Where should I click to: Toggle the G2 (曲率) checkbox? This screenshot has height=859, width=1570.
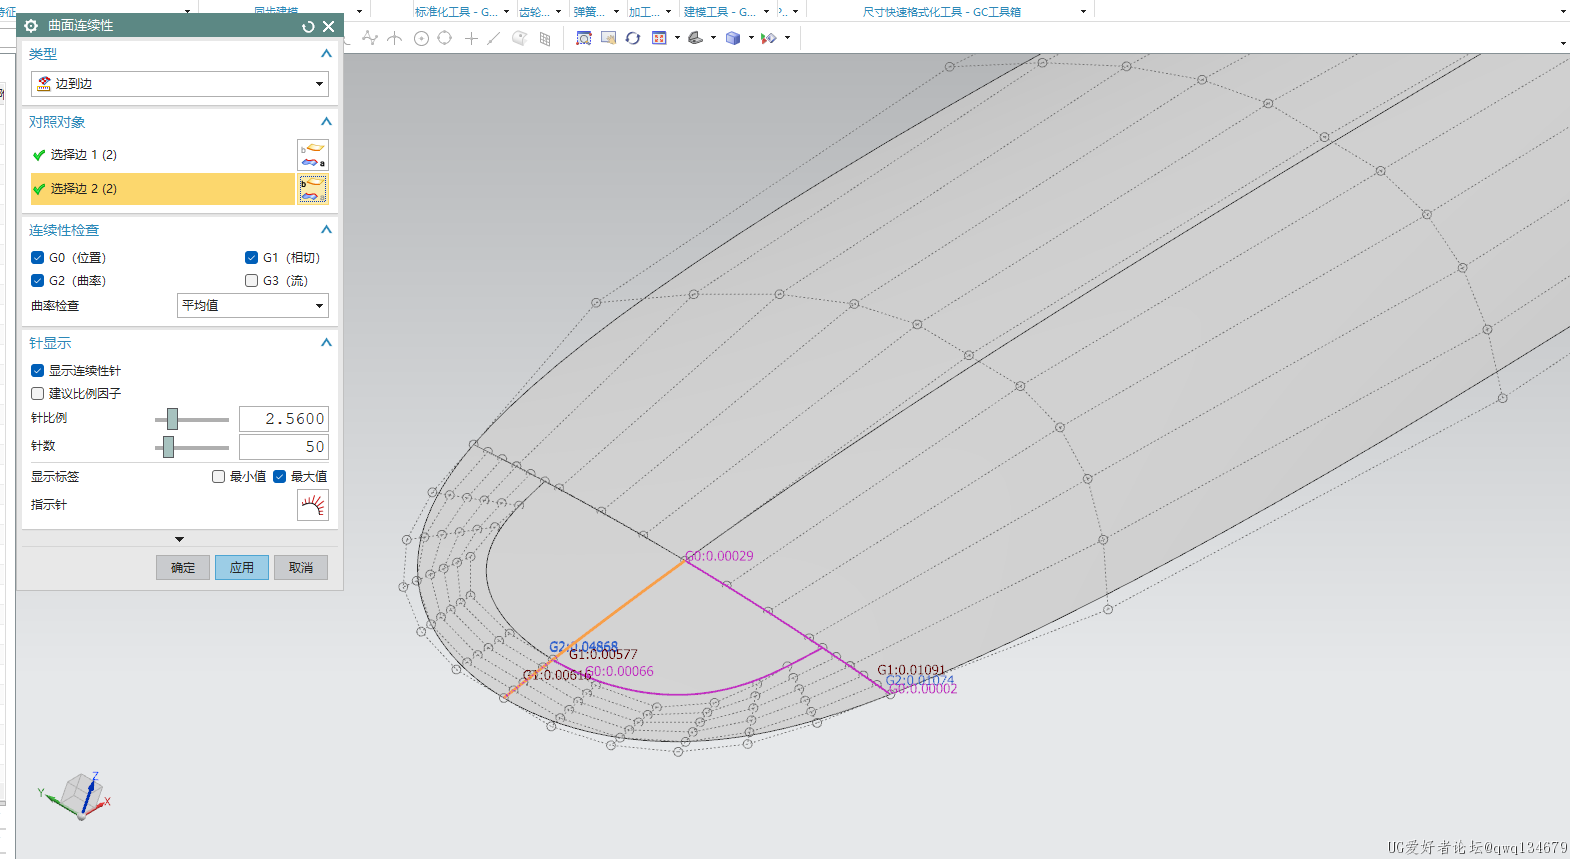click(38, 281)
